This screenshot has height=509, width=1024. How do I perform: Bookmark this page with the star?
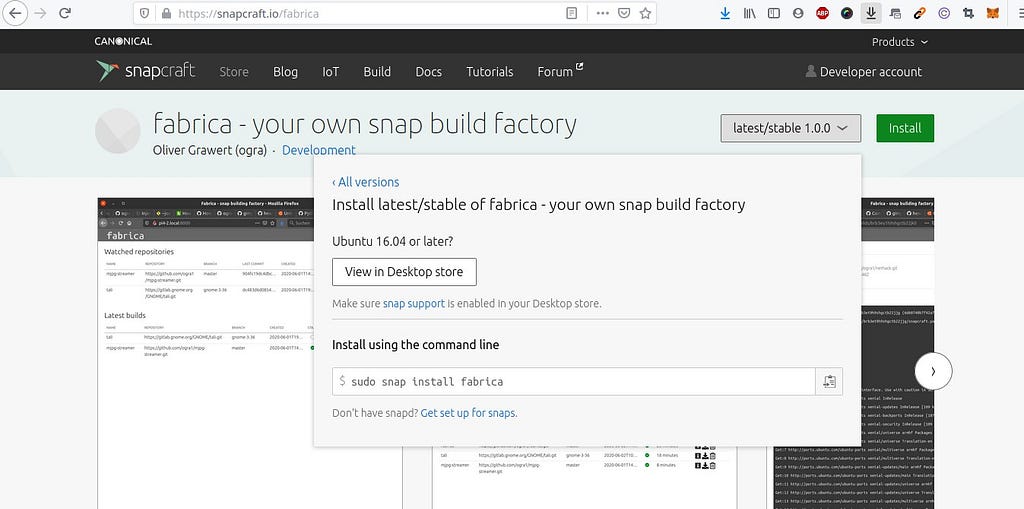(x=645, y=13)
